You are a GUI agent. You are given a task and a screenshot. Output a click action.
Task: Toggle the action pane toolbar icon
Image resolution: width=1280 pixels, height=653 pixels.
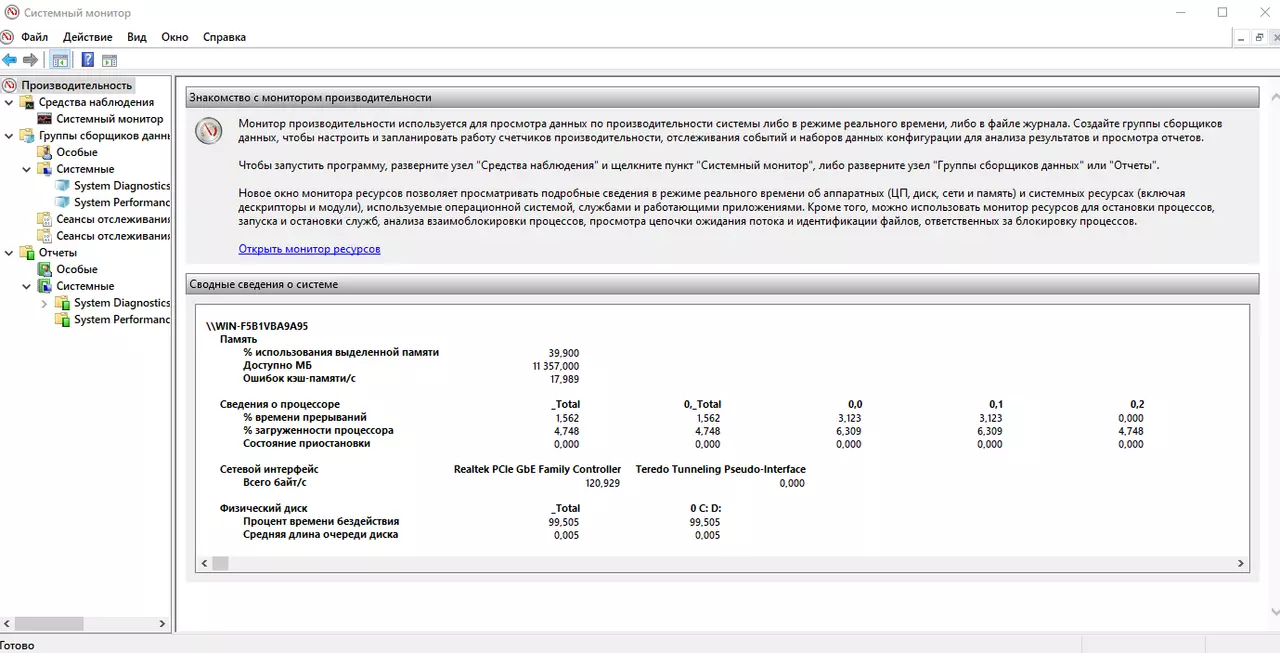coord(109,60)
